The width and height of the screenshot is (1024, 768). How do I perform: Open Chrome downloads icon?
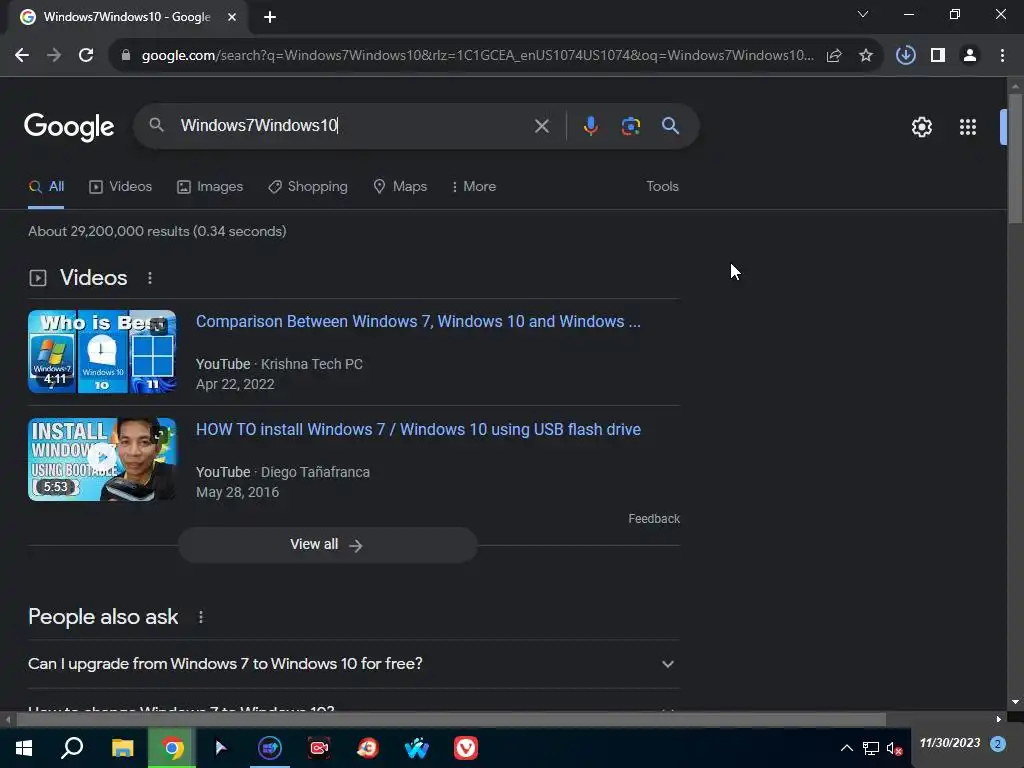tap(906, 56)
